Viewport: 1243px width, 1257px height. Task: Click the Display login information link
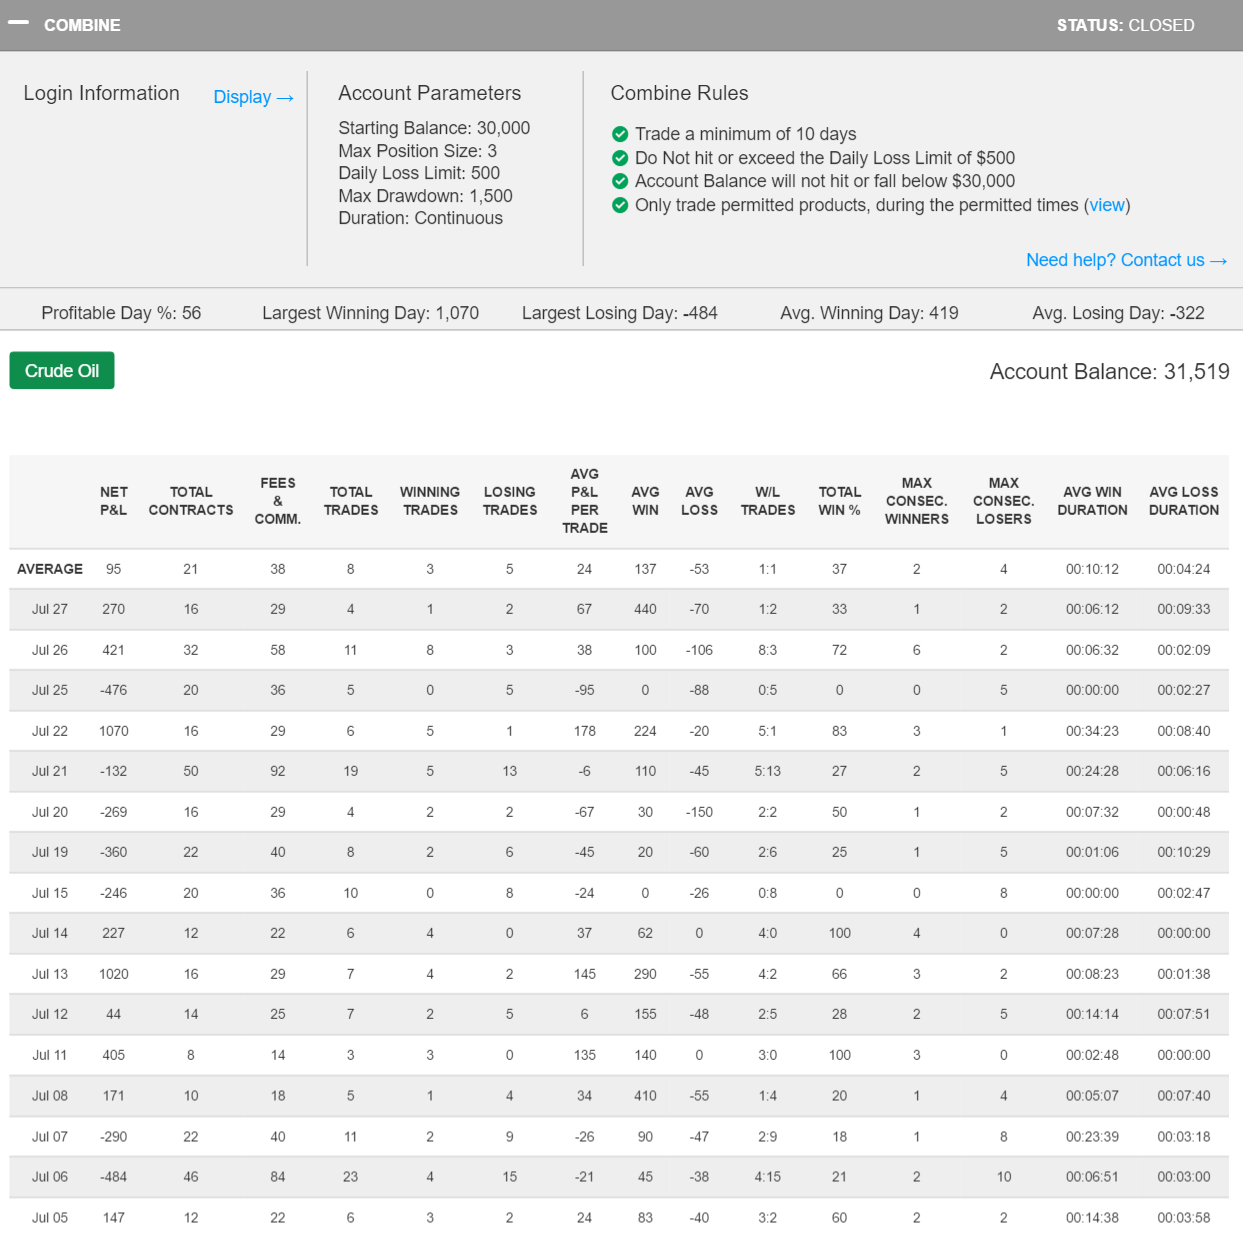coord(253,97)
